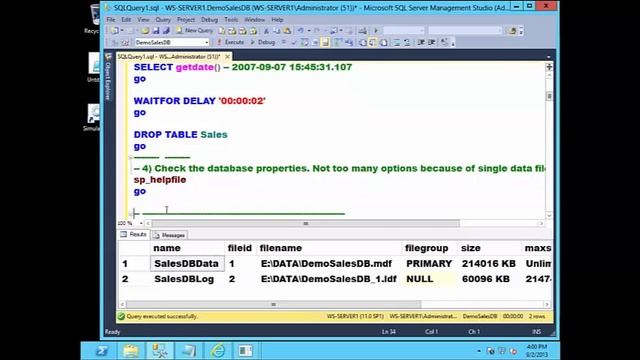Open the Tools menu

pyautogui.click(x=231, y=20)
